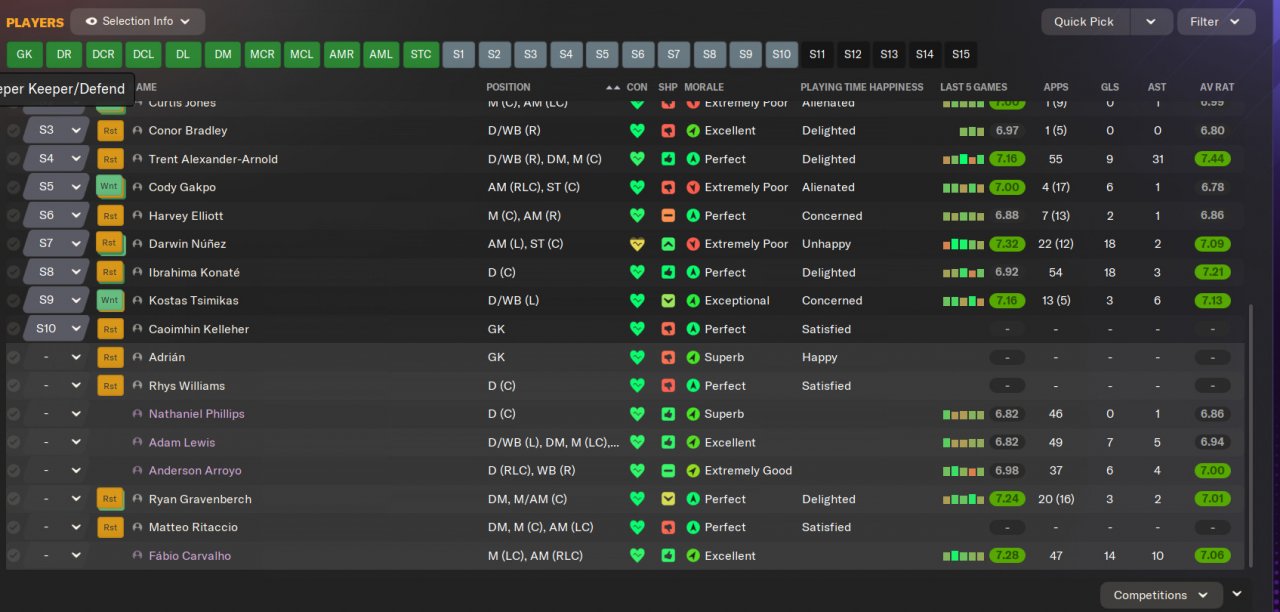
Task: Open Adam Lewis player profile
Action: (x=182, y=442)
